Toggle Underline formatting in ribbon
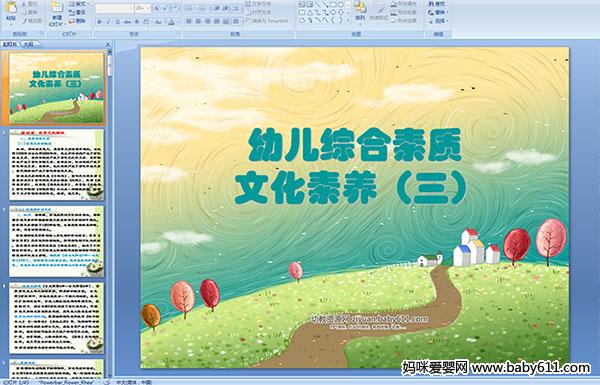The width and height of the screenshot is (600, 385). coord(117,22)
